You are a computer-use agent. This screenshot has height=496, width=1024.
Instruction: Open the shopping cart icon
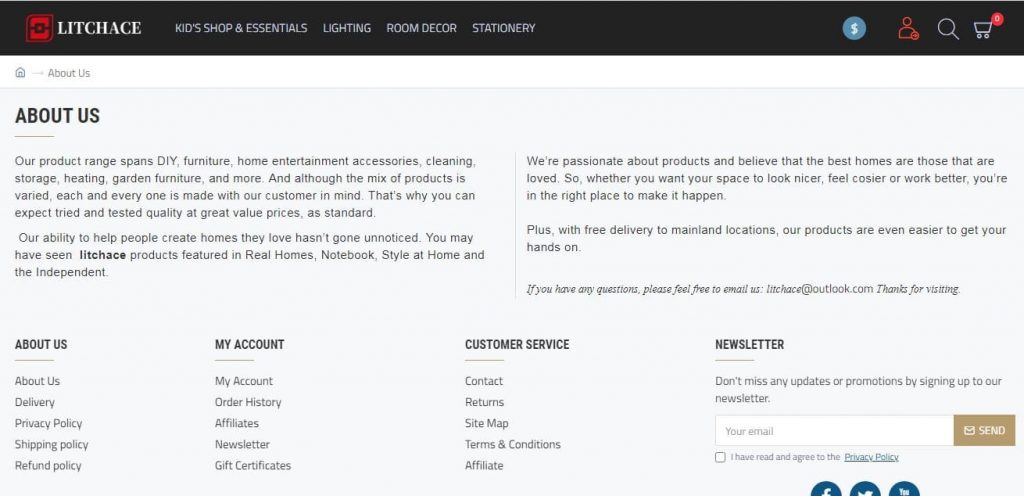pos(986,27)
